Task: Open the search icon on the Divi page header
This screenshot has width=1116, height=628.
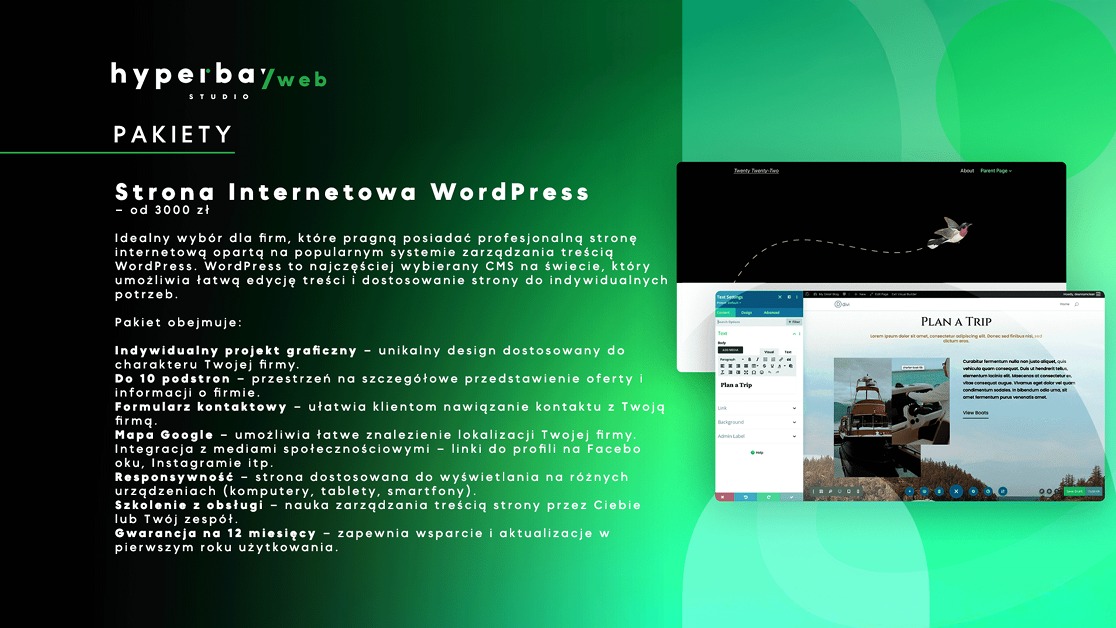Action: tap(1076, 303)
